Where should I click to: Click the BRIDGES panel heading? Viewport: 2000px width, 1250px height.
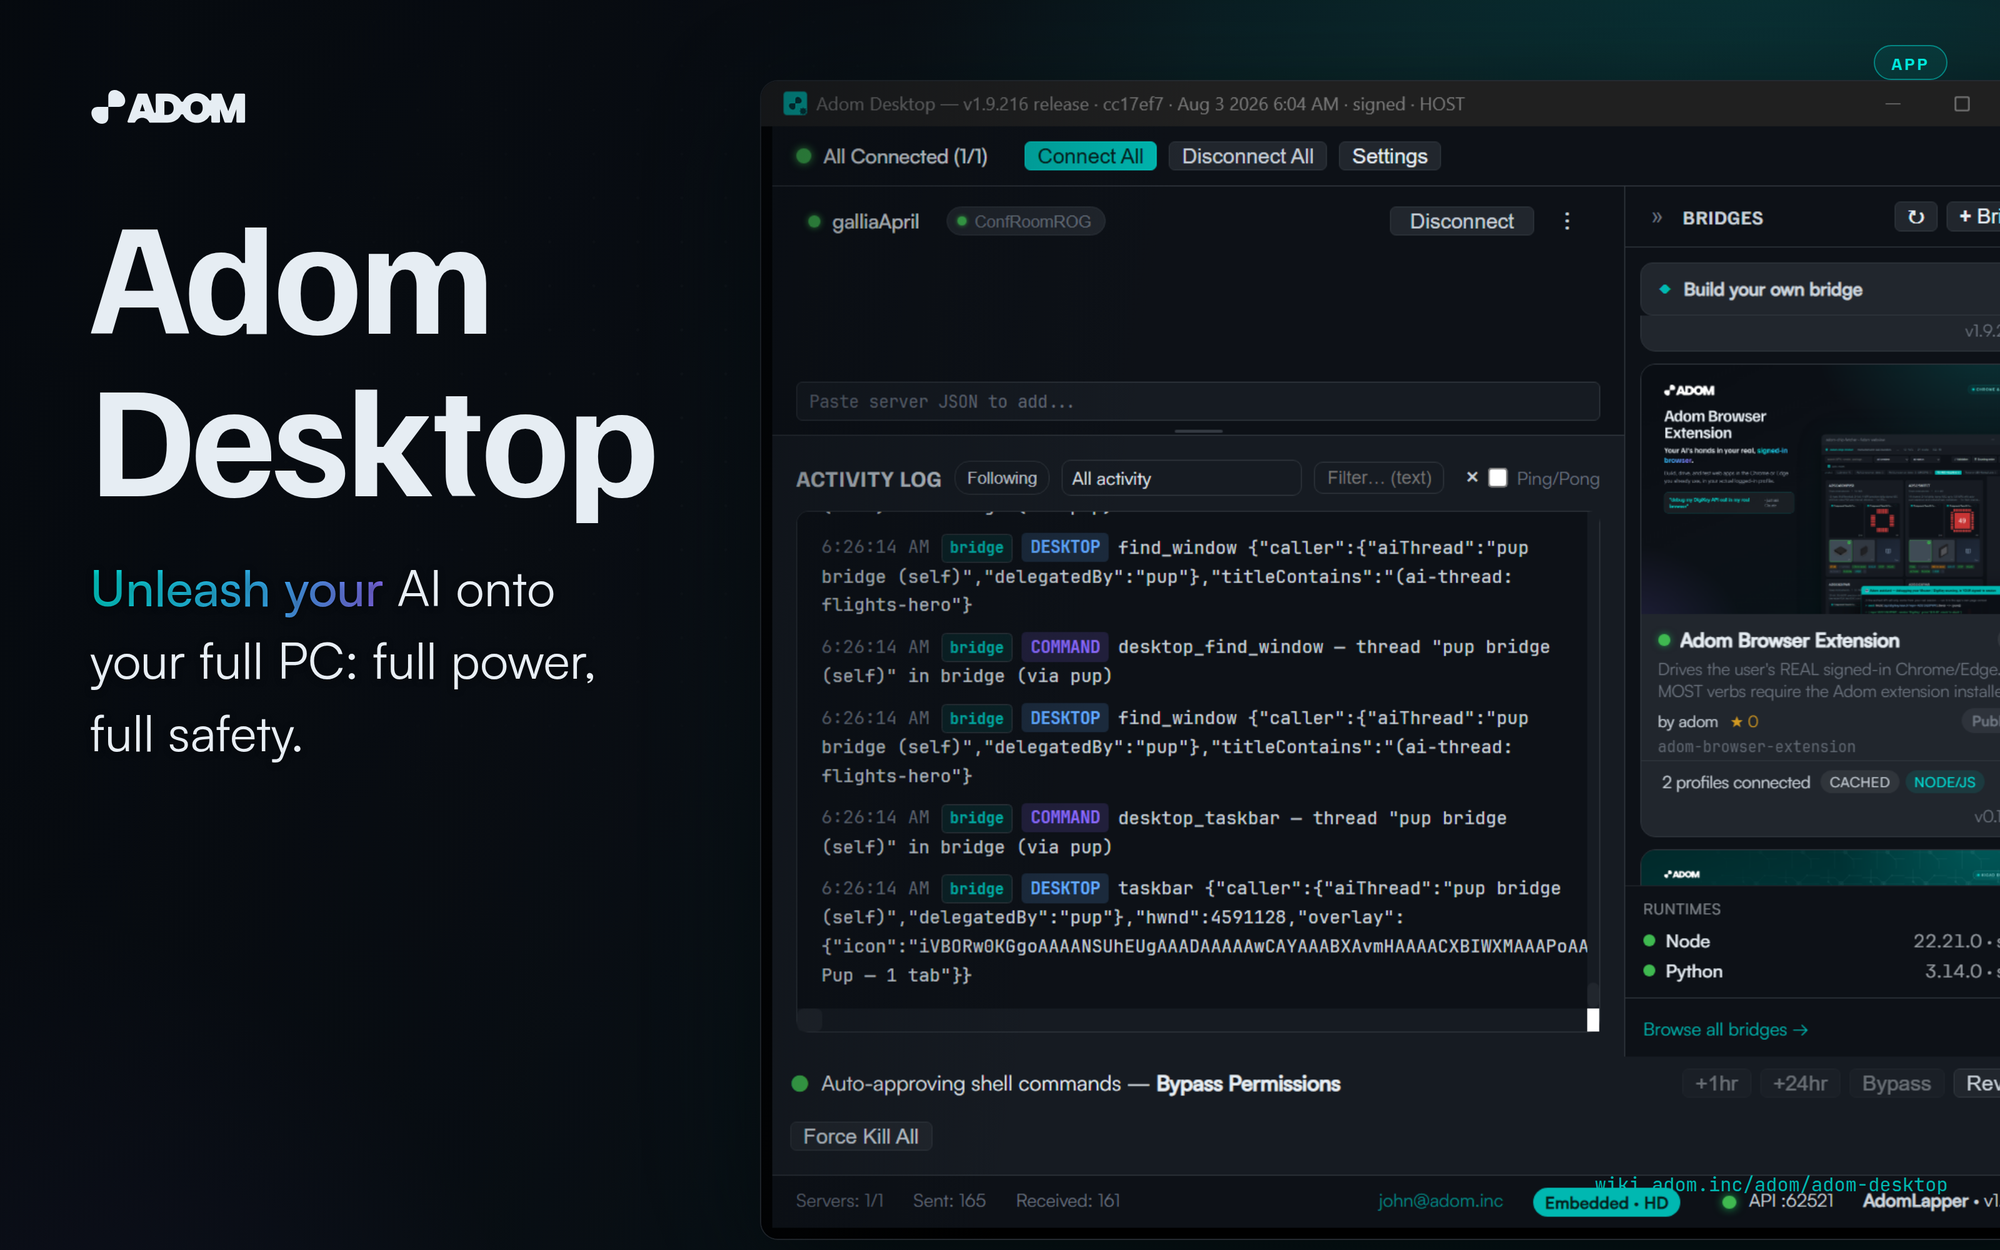[x=1723, y=218]
